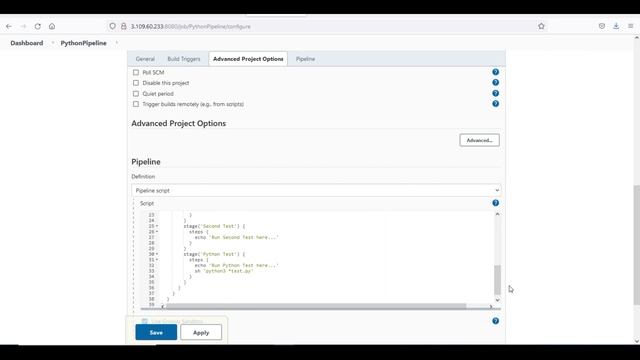Enable Trigger builds remotely checkbox
The width and height of the screenshot is (640, 360).
click(136, 104)
